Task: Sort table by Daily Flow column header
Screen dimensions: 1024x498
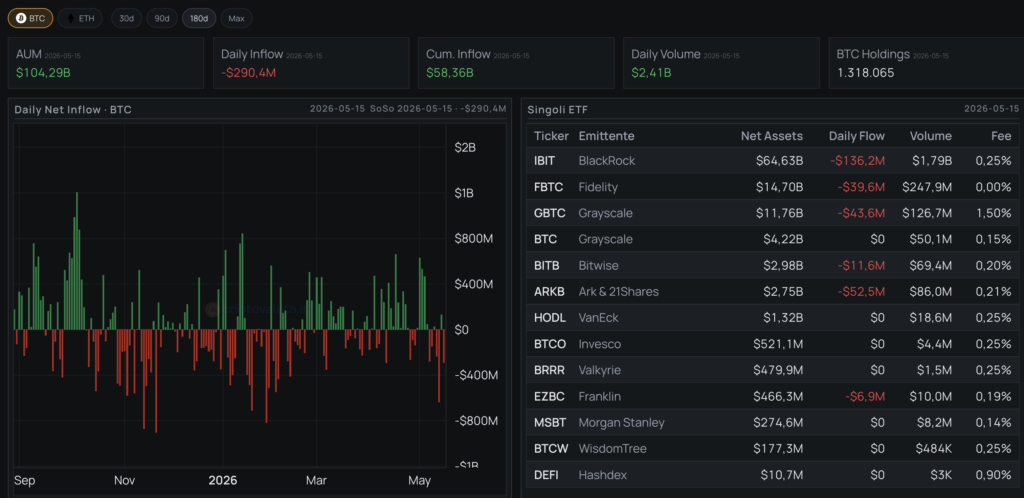Action: tap(857, 136)
